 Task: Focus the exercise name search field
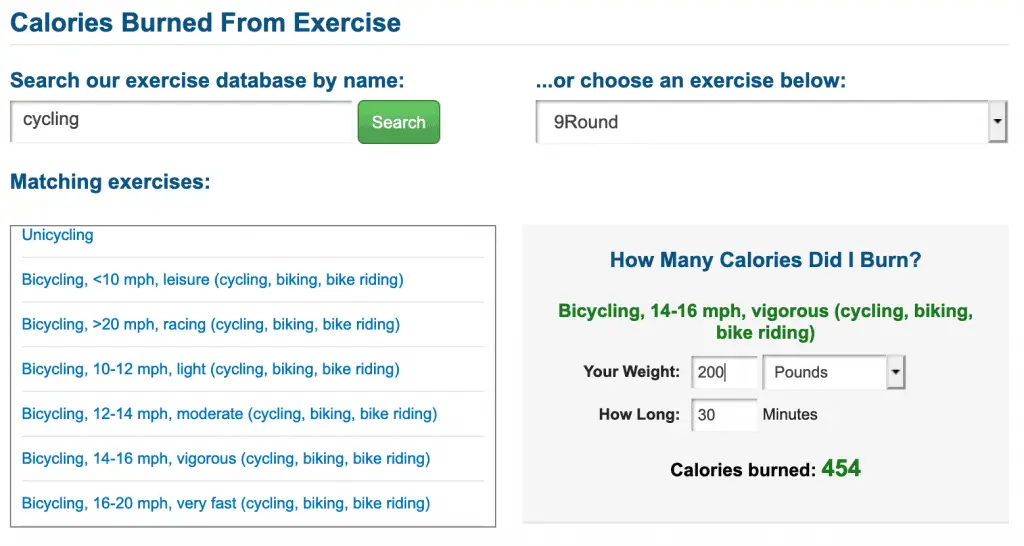[182, 122]
